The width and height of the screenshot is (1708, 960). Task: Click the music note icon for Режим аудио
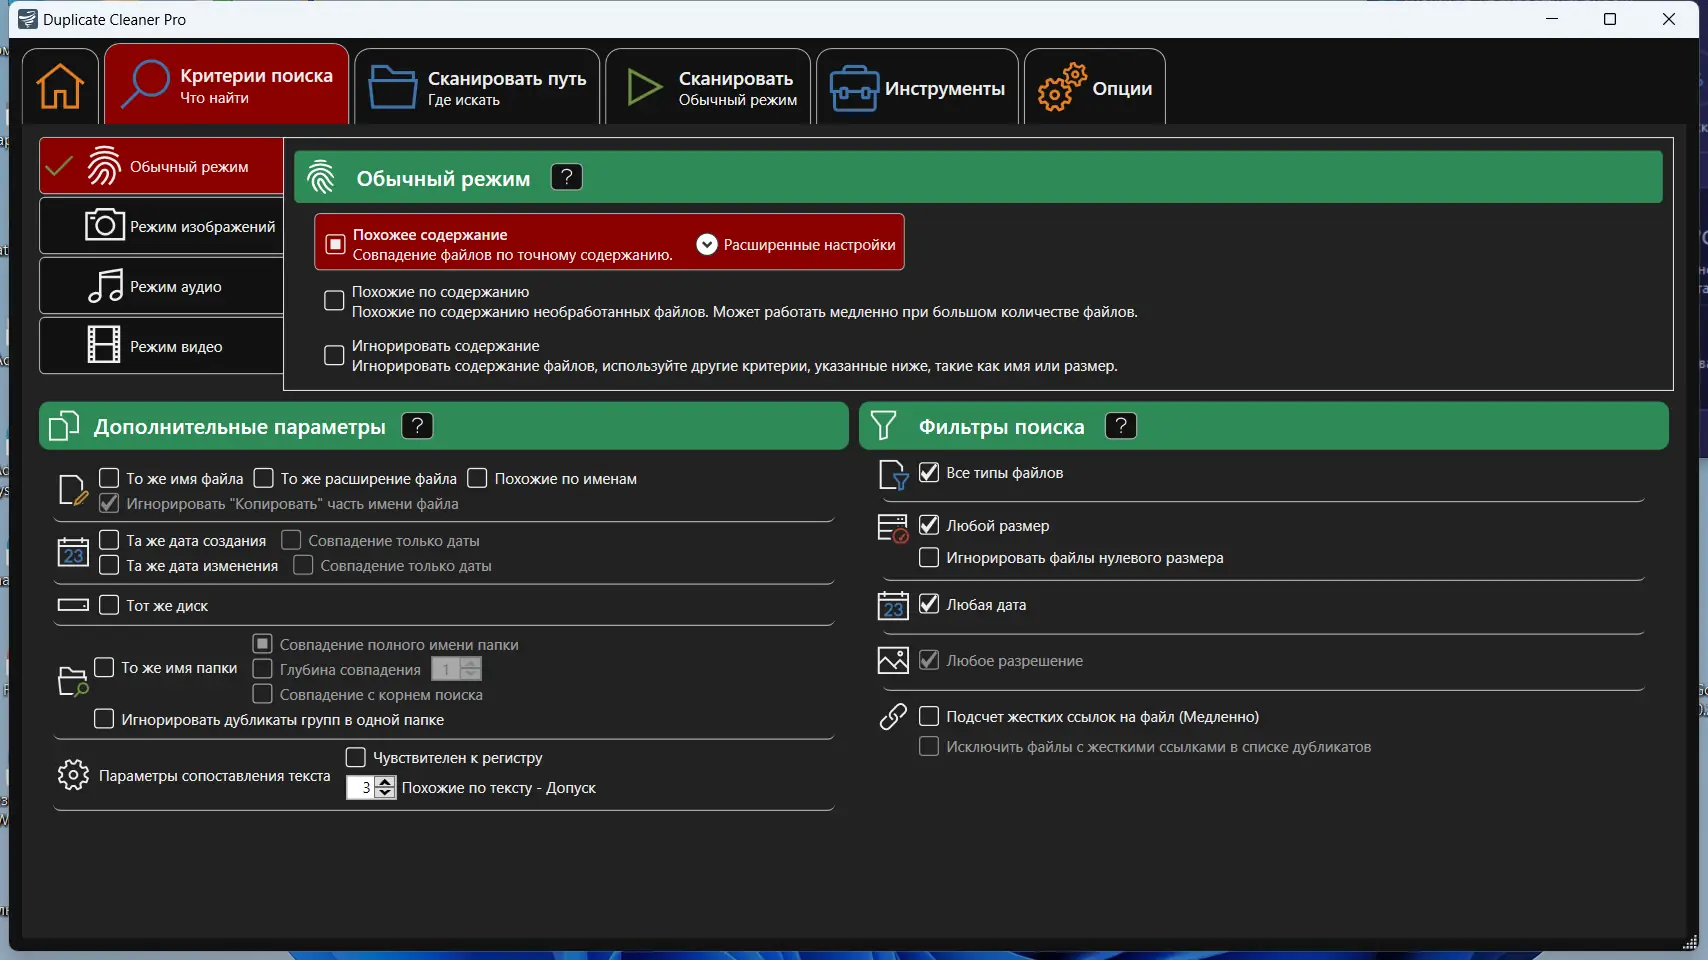[105, 286]
